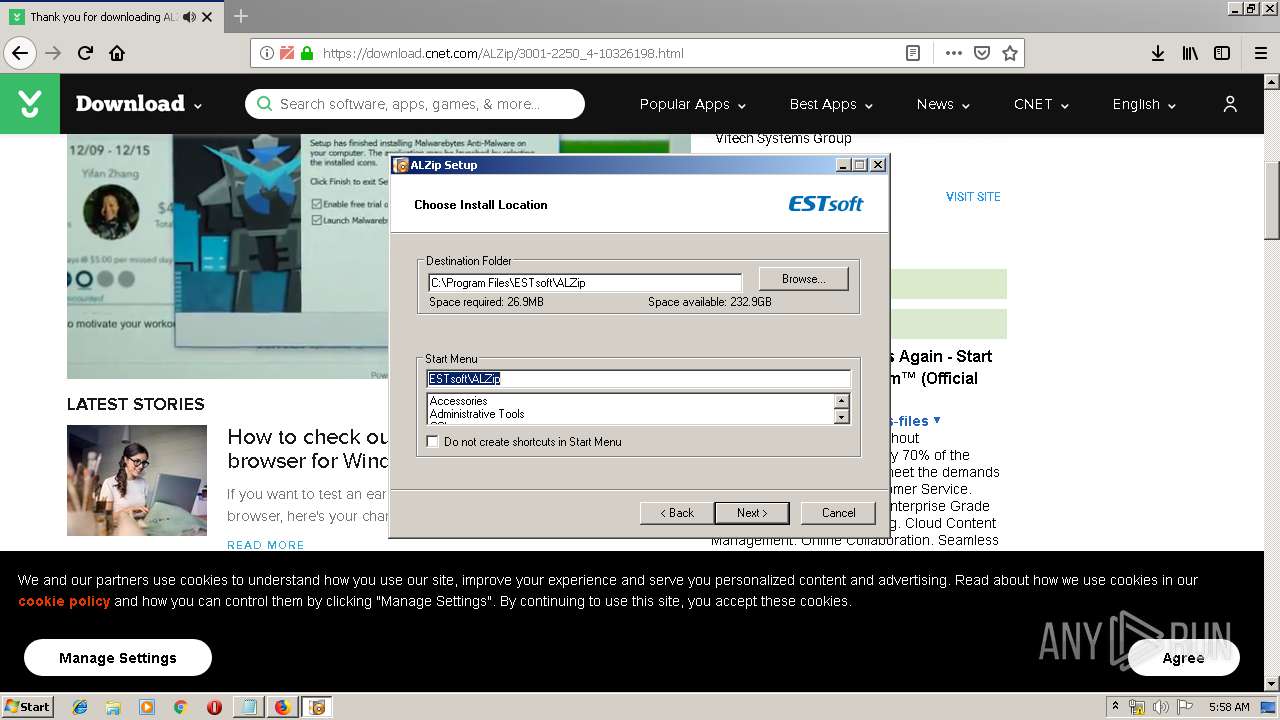Click Browse to choose destination folder

pyautogui.click(x=803, y=279)
